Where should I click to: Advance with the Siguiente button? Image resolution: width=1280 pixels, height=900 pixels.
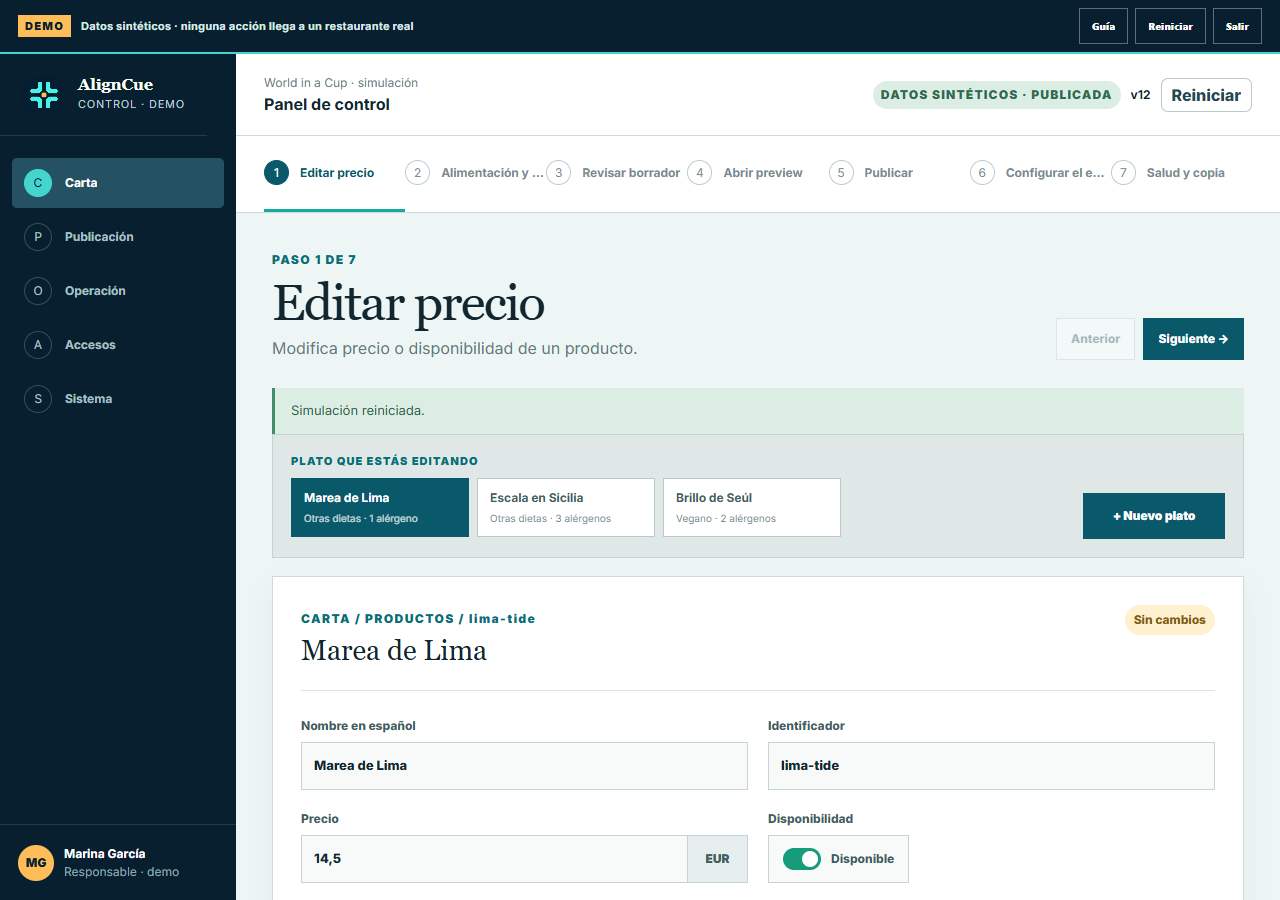coord(1193,339)
